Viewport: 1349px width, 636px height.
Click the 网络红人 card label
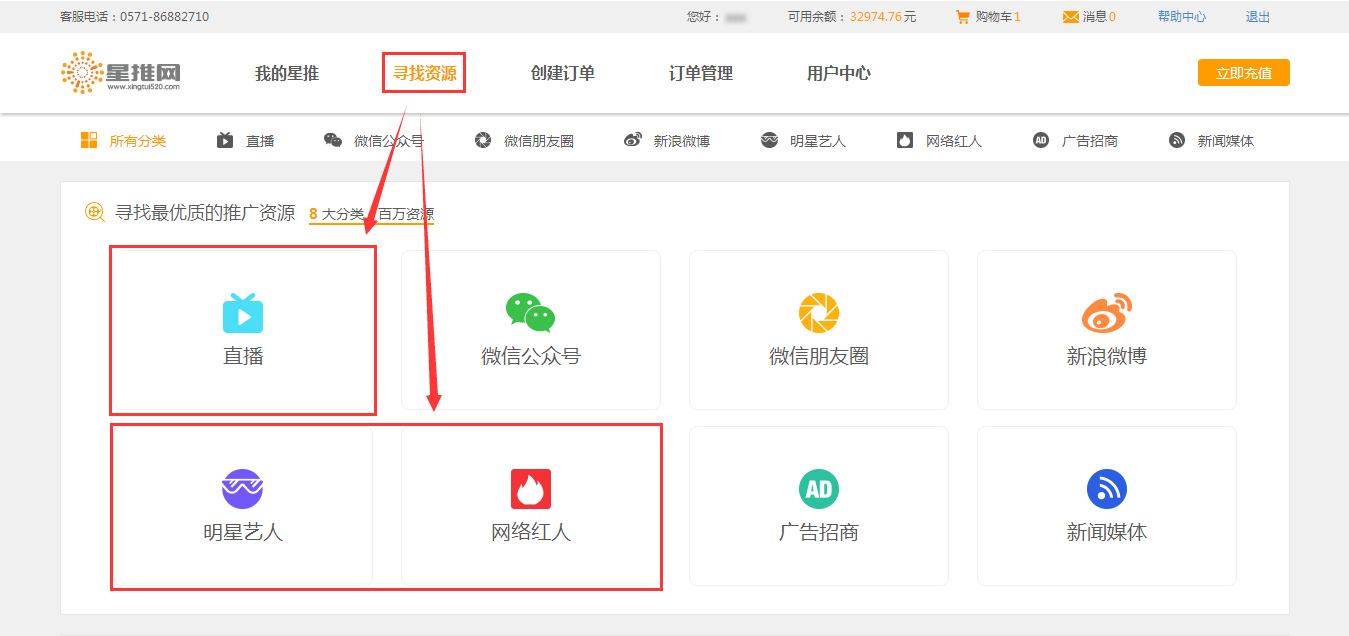click(531, 532)
